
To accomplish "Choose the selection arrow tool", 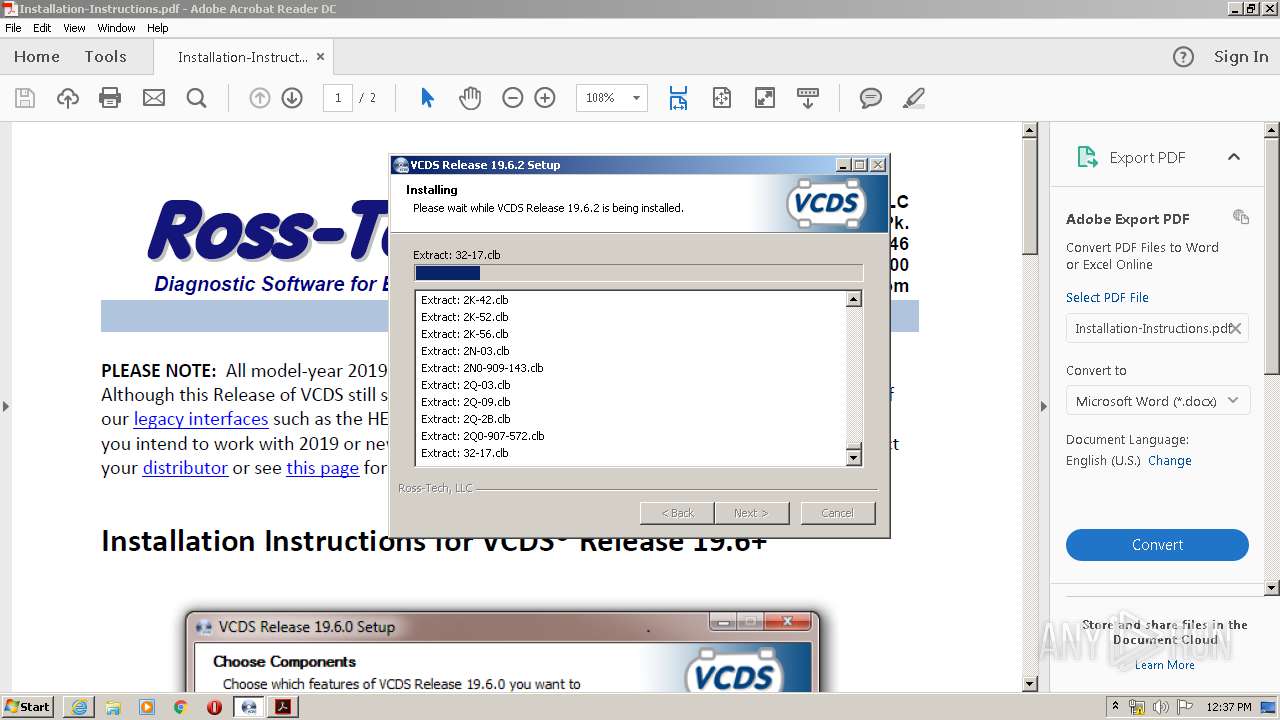I will coord(427,98).
